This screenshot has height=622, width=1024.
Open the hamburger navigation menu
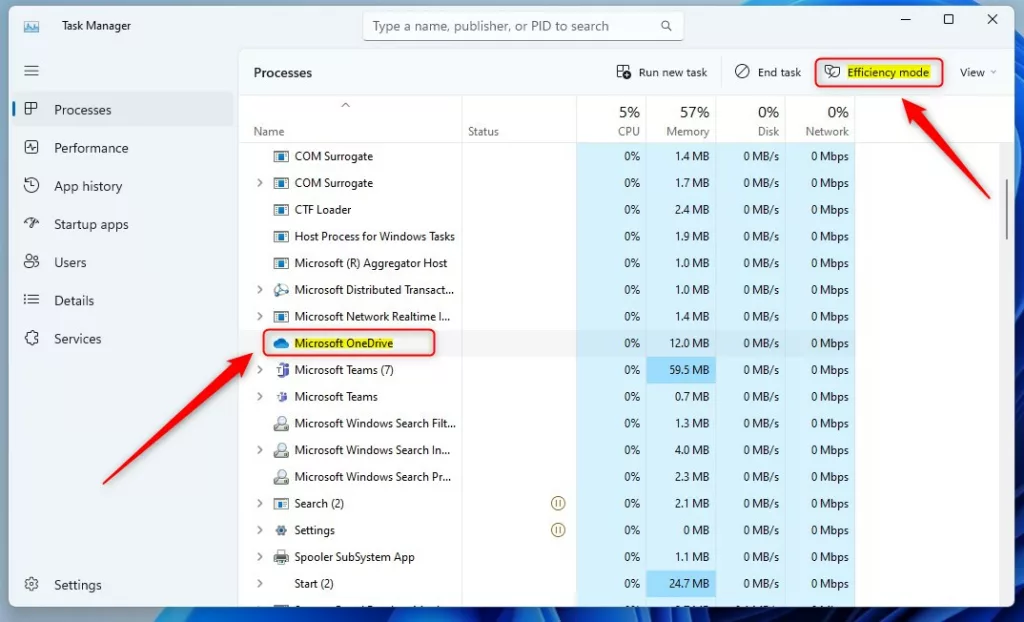point(31,71)
